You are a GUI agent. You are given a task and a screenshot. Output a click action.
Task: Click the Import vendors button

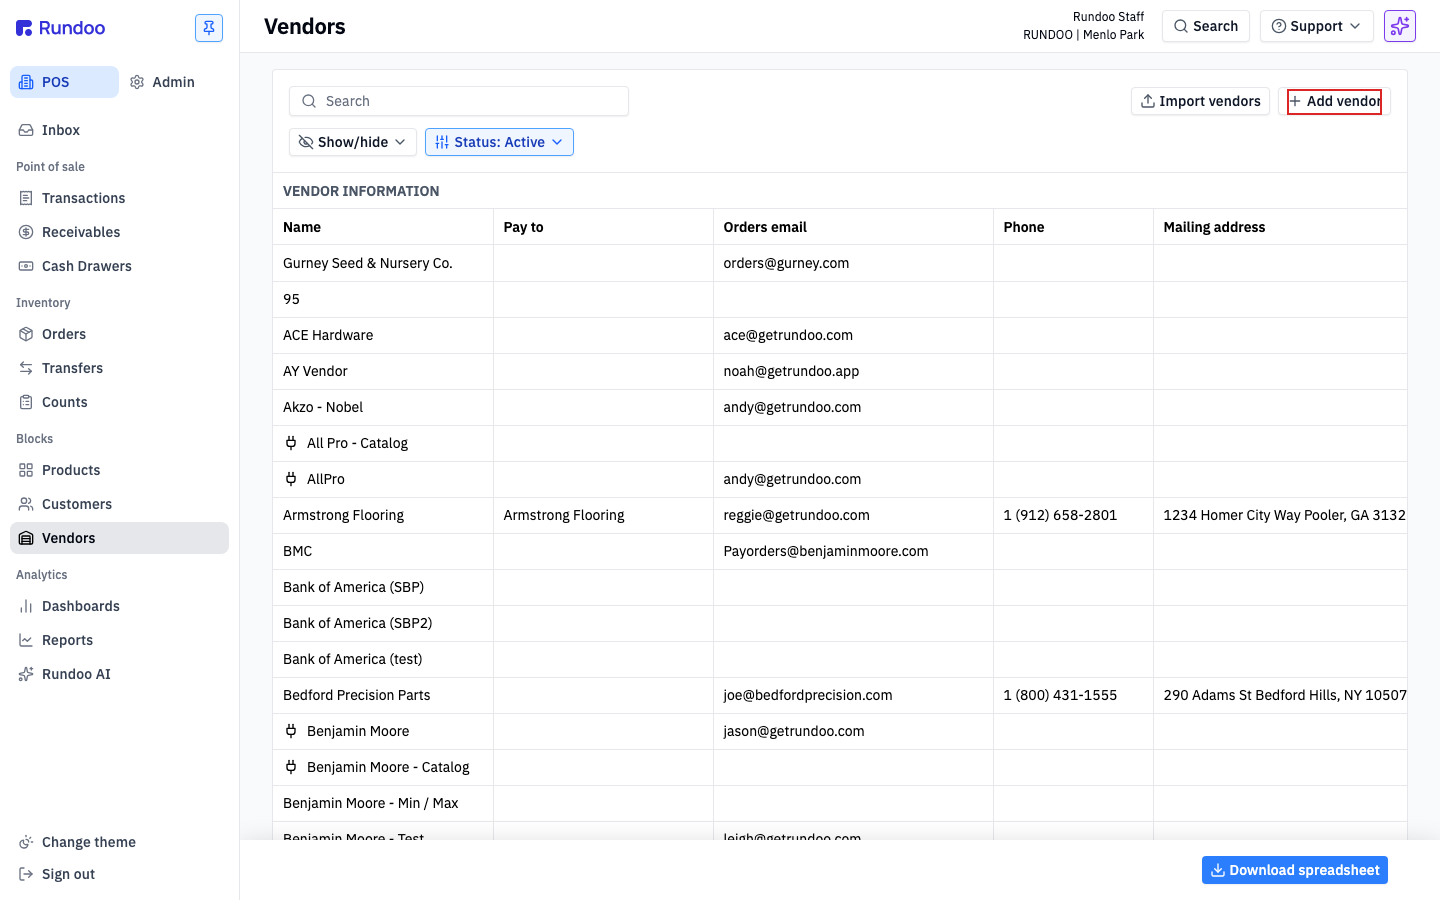1200,101
